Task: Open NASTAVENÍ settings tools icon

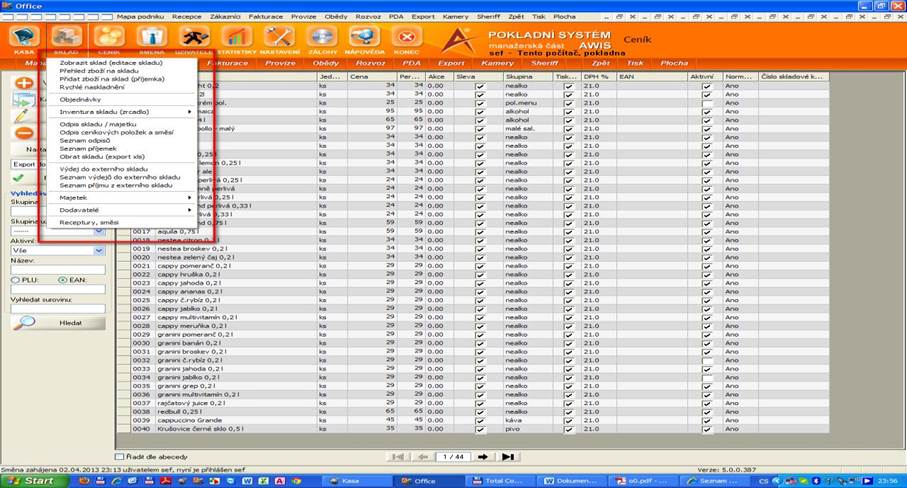Action: coord(279,38)
